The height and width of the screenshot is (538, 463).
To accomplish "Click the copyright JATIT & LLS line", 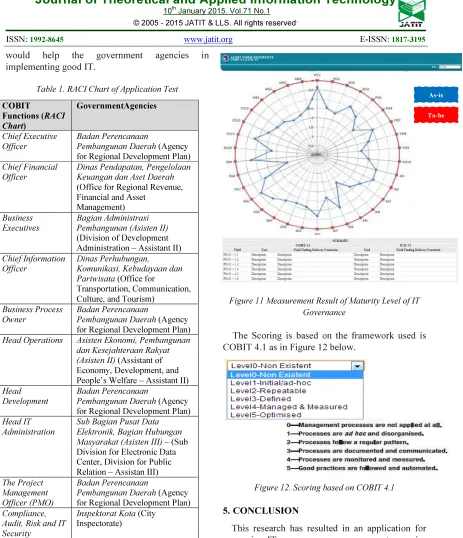I will [x=215, y=23].
